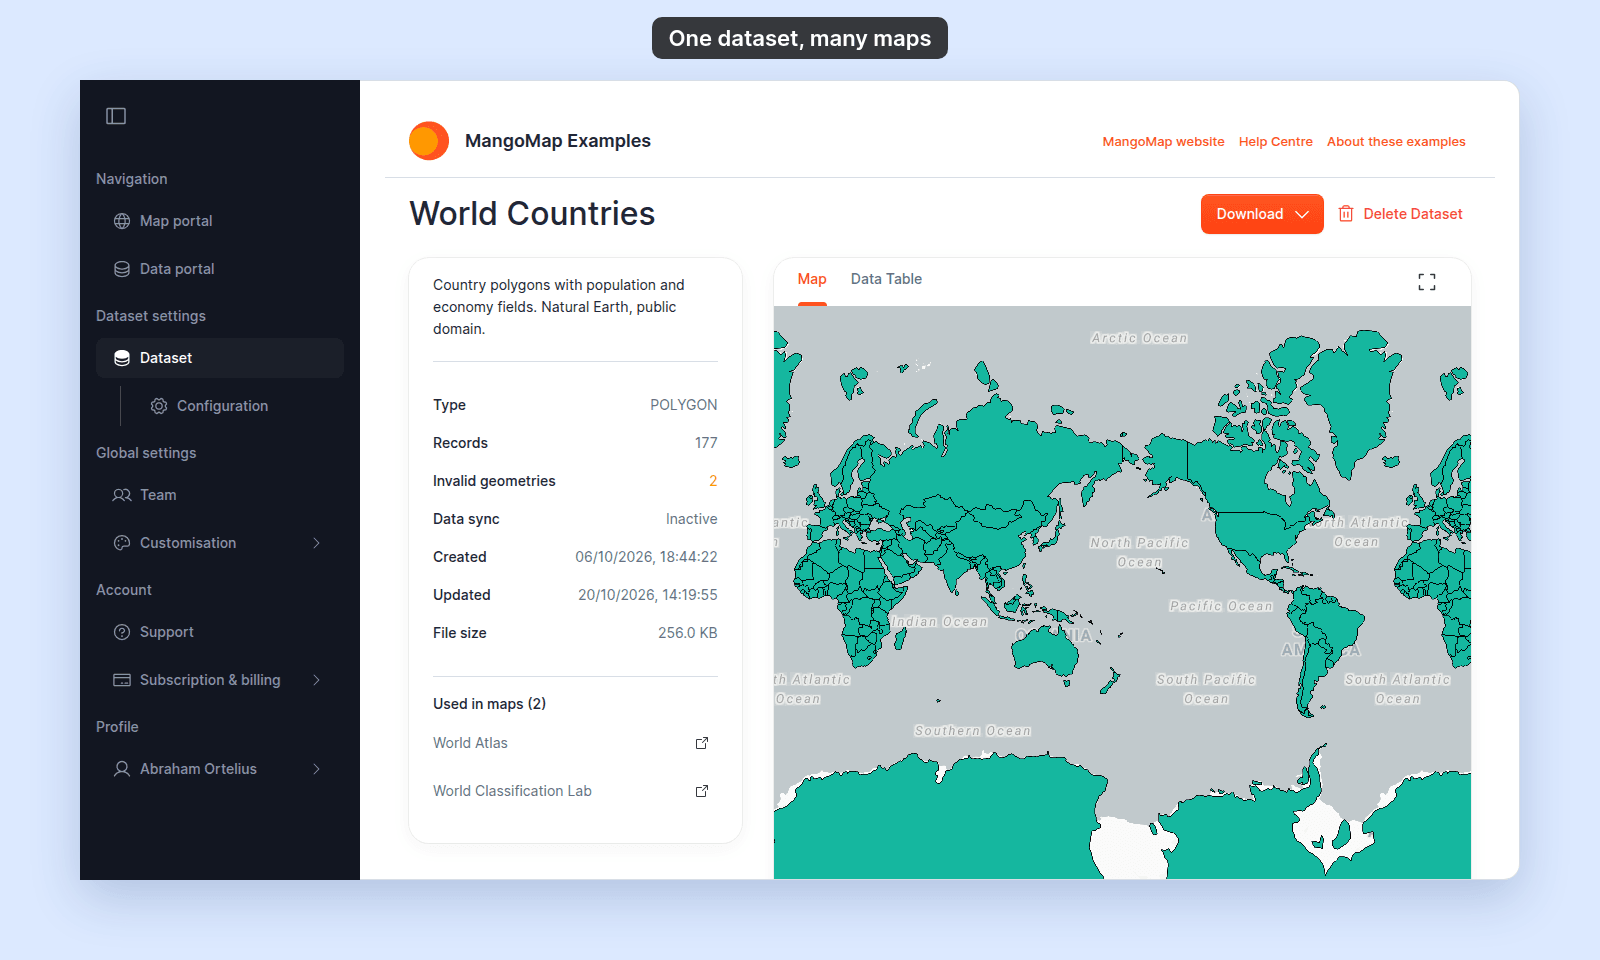Click the Data portal database icon

coord(122,269)
